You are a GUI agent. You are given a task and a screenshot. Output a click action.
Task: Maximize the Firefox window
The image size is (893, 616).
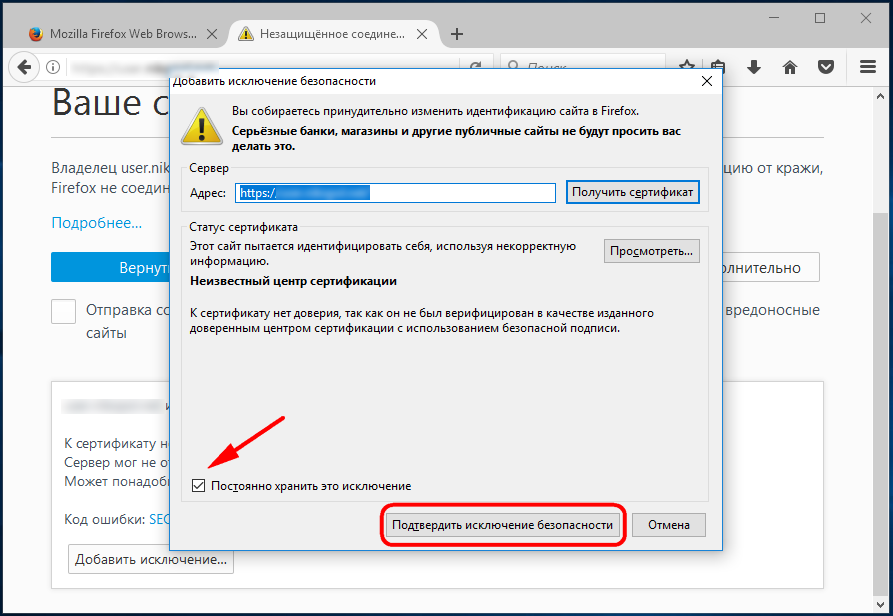(x=820, y=18)
